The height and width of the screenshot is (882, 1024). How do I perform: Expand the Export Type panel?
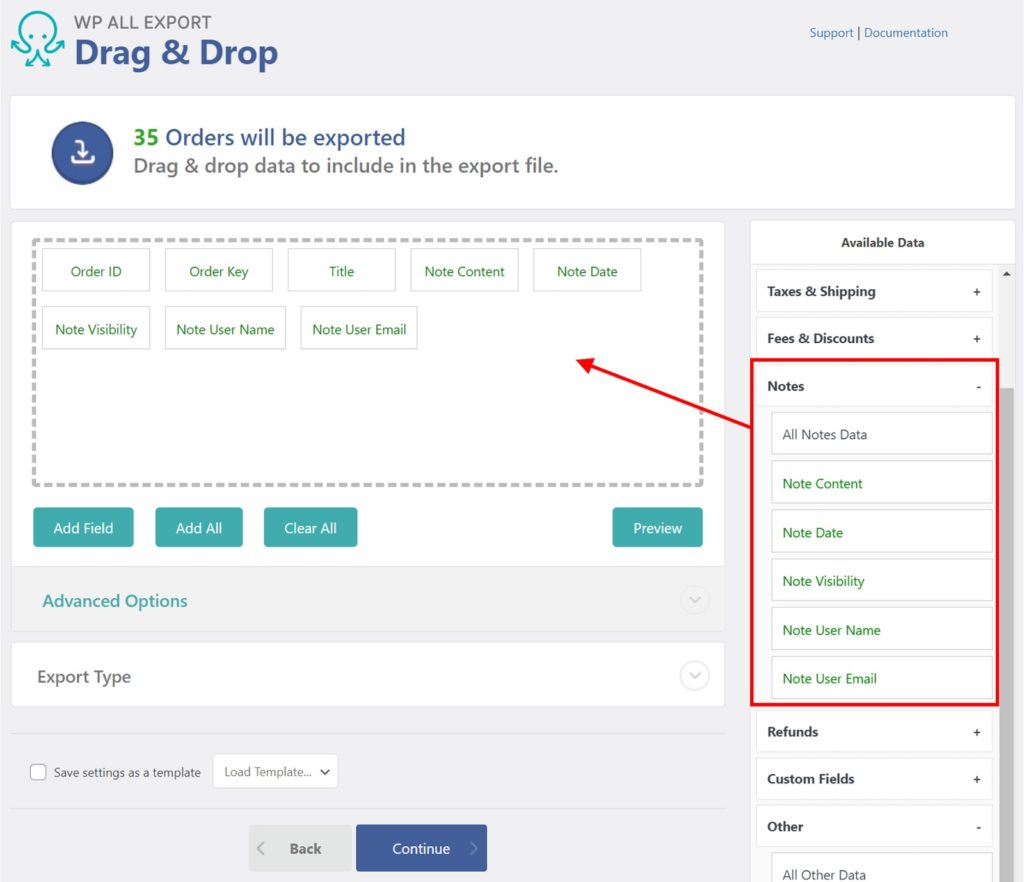tap(694, 675)
